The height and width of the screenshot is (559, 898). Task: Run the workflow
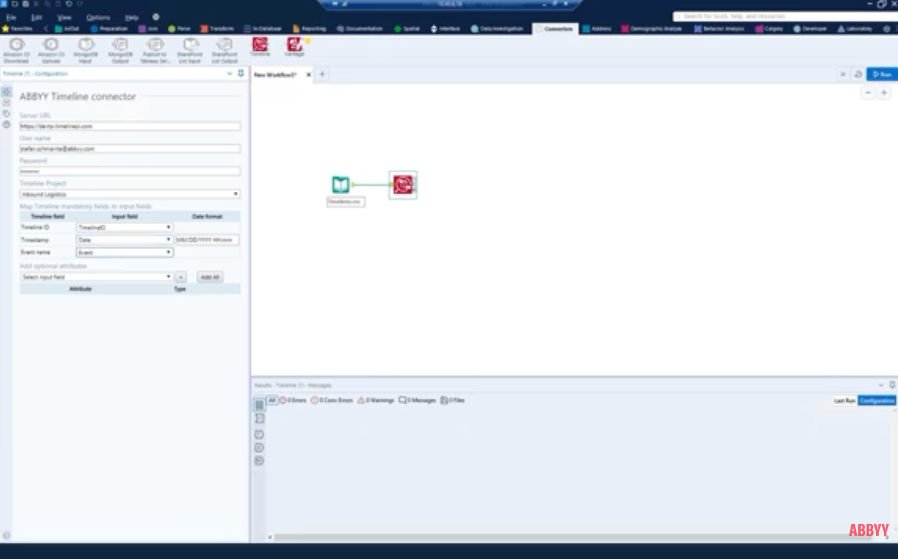coord(882,74)
